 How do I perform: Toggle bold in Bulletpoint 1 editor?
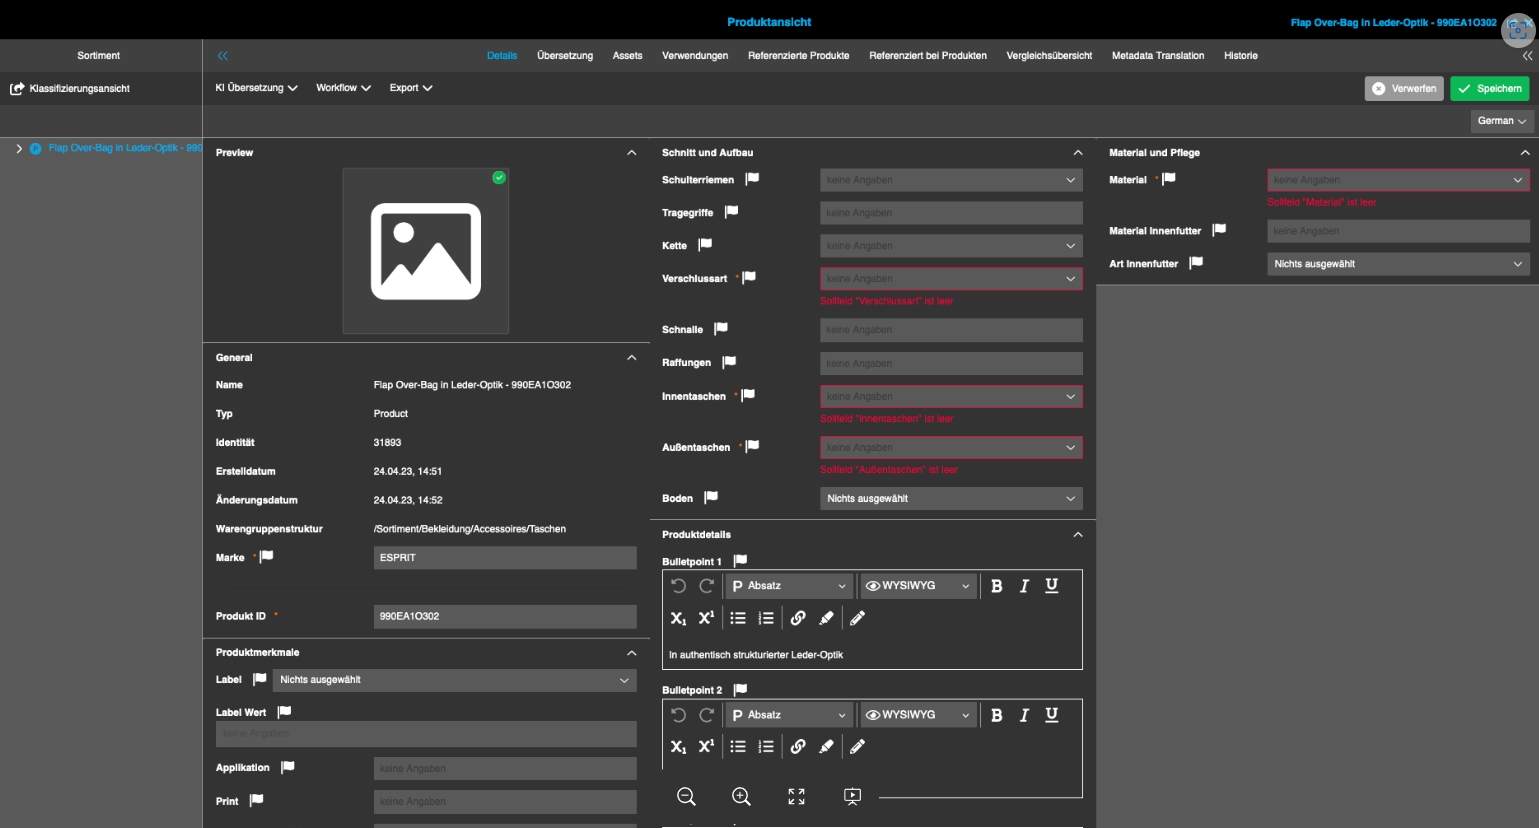tap(996, 586)
